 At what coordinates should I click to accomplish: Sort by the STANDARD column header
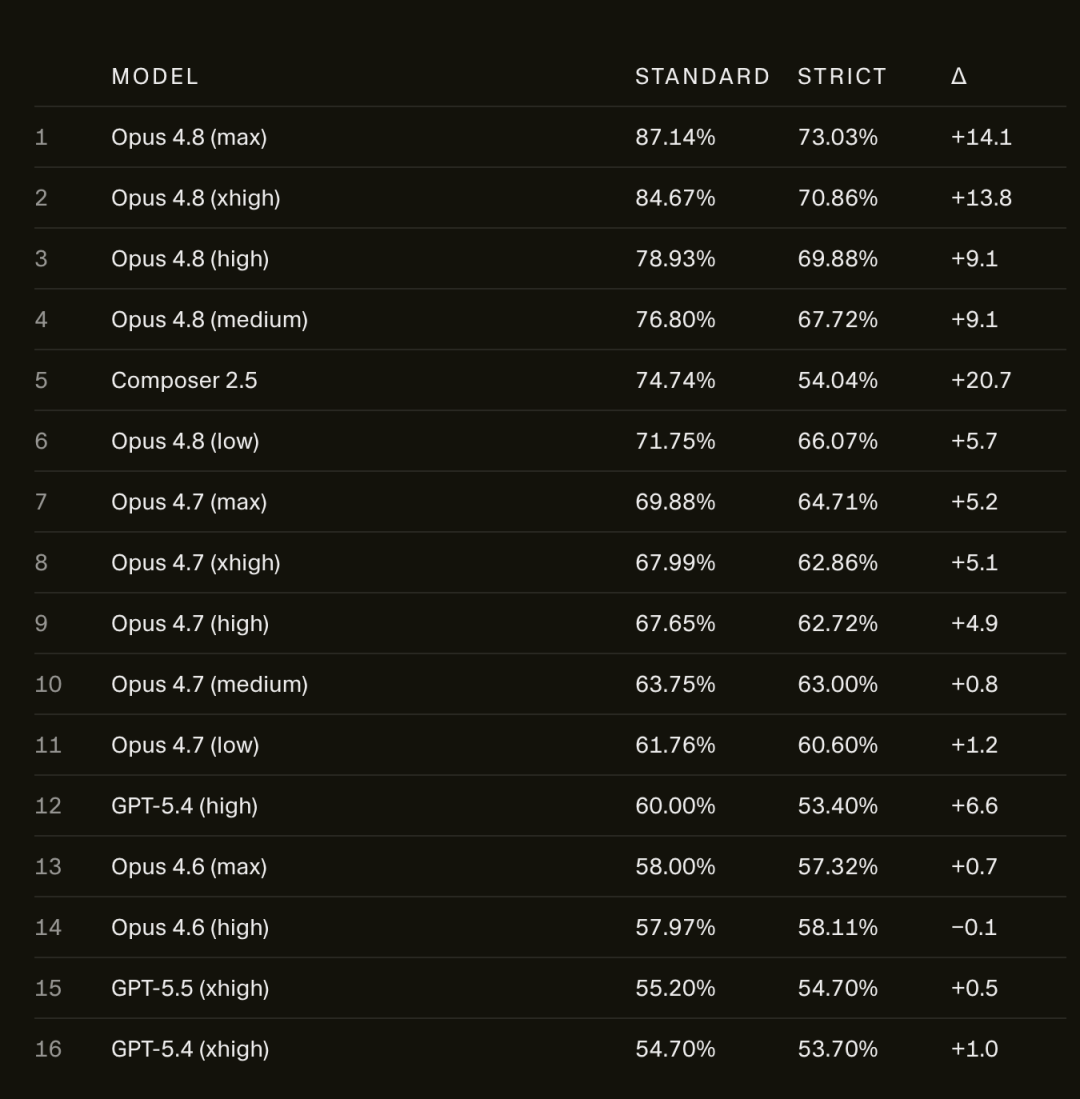[x=702, y=76]
